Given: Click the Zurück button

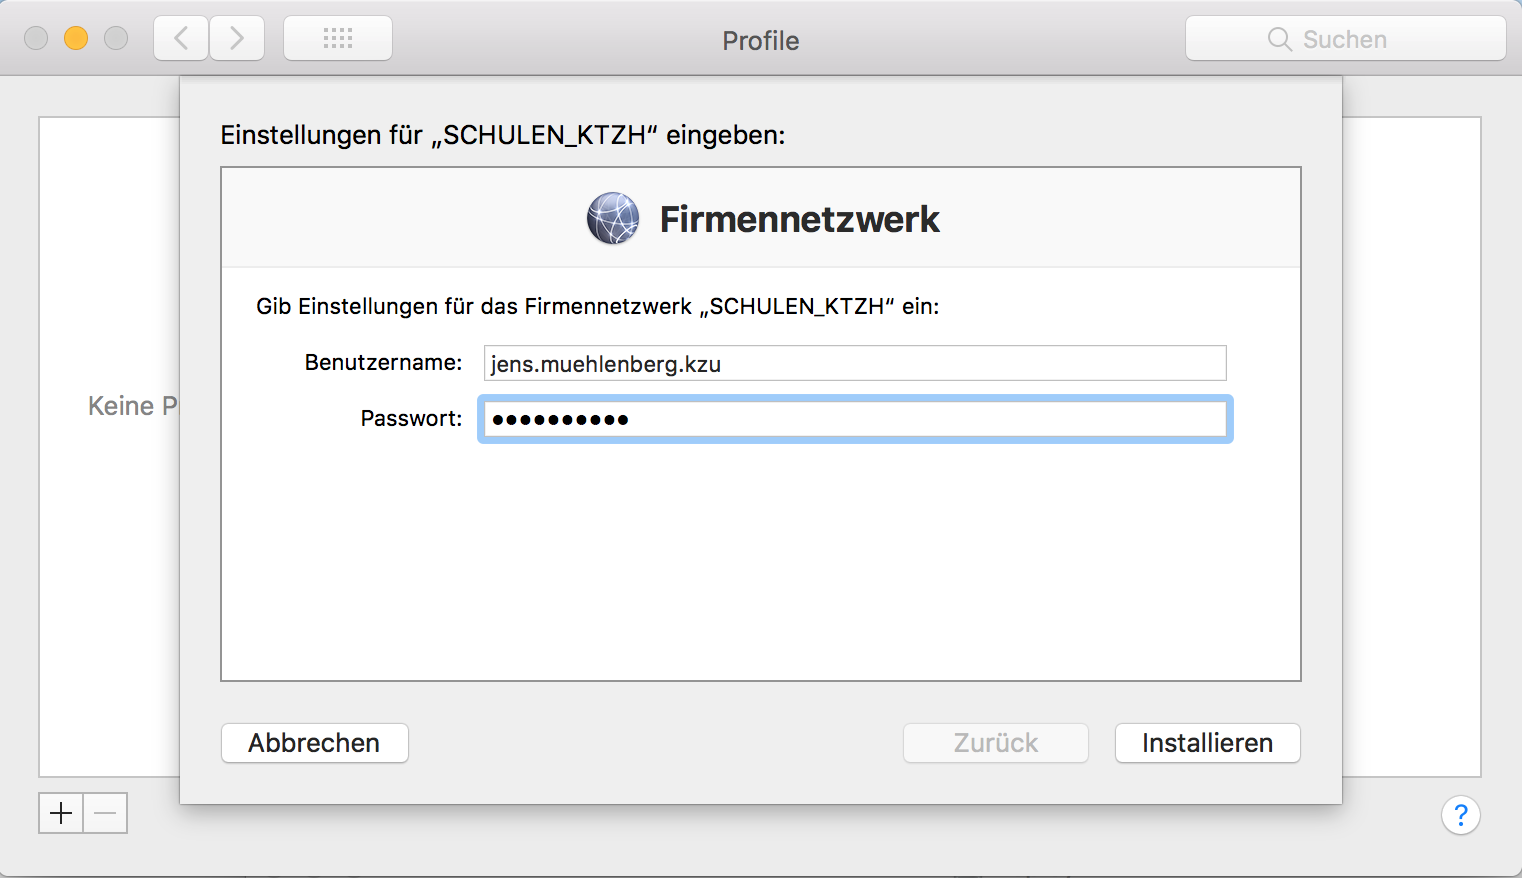Looking at the screenshot, I should 995,743.
